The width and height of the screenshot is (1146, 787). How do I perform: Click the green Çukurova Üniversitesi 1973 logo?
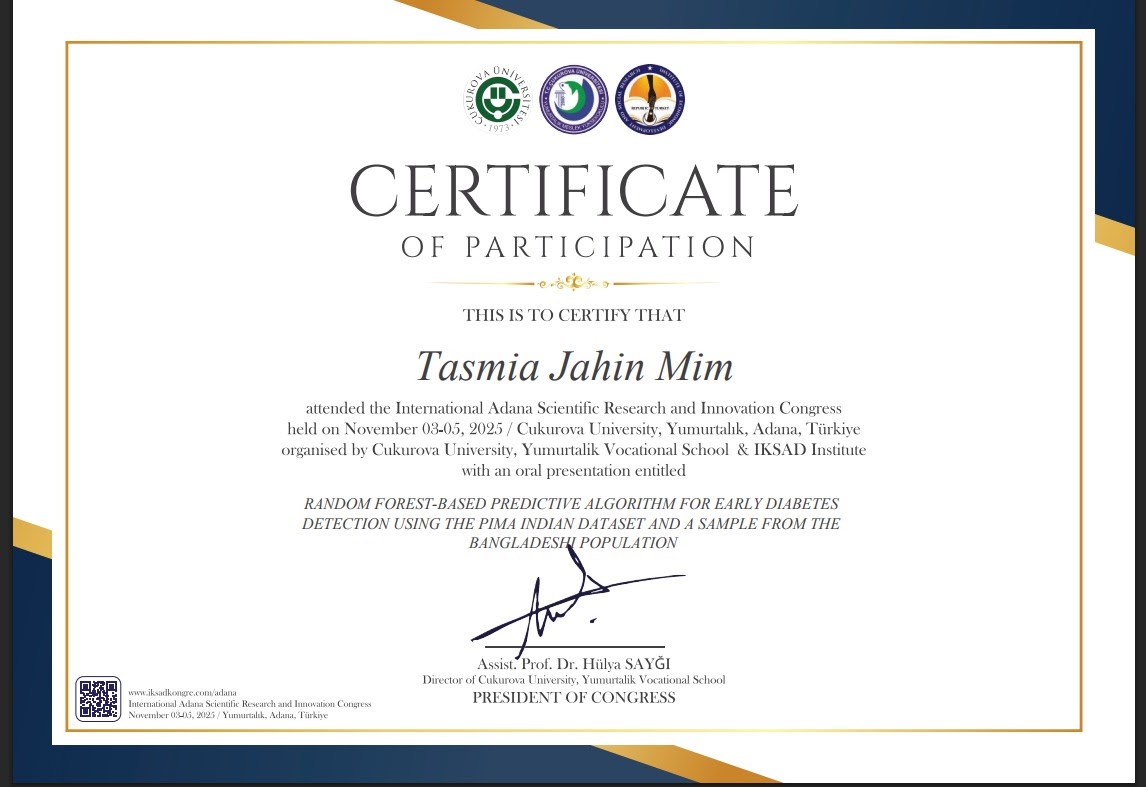click(498, 99)
